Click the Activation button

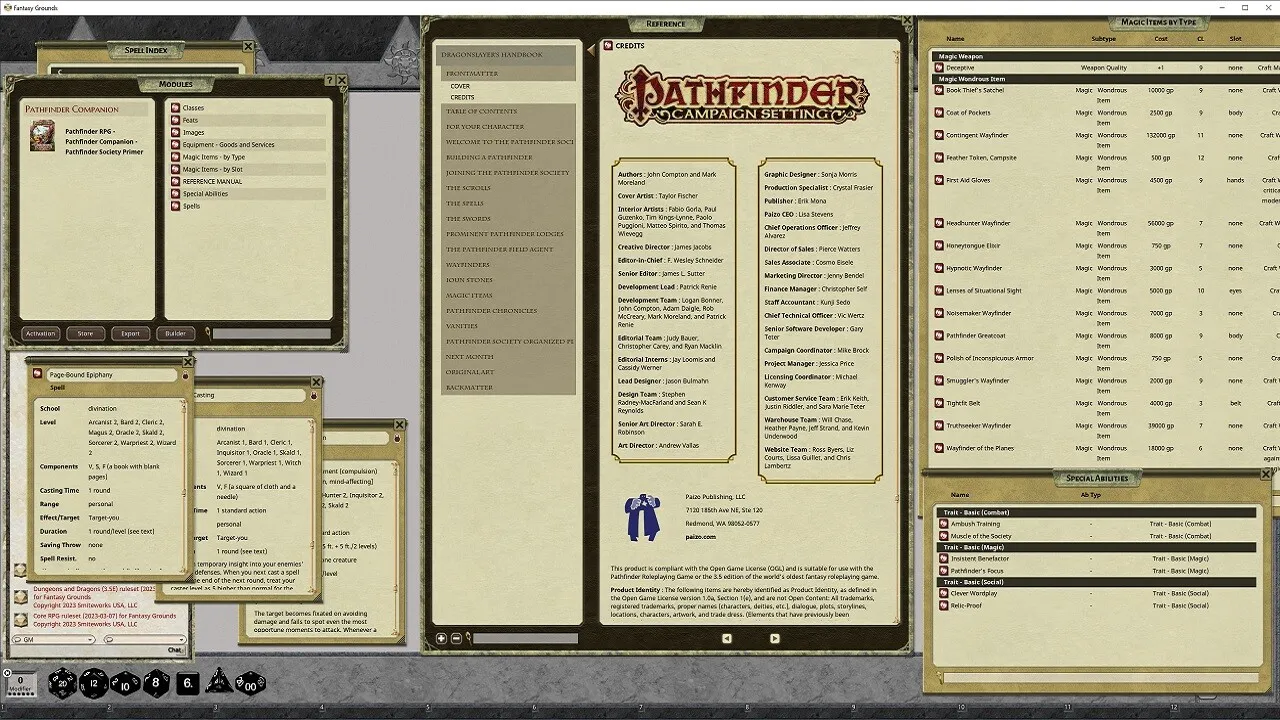coord(41,334)
